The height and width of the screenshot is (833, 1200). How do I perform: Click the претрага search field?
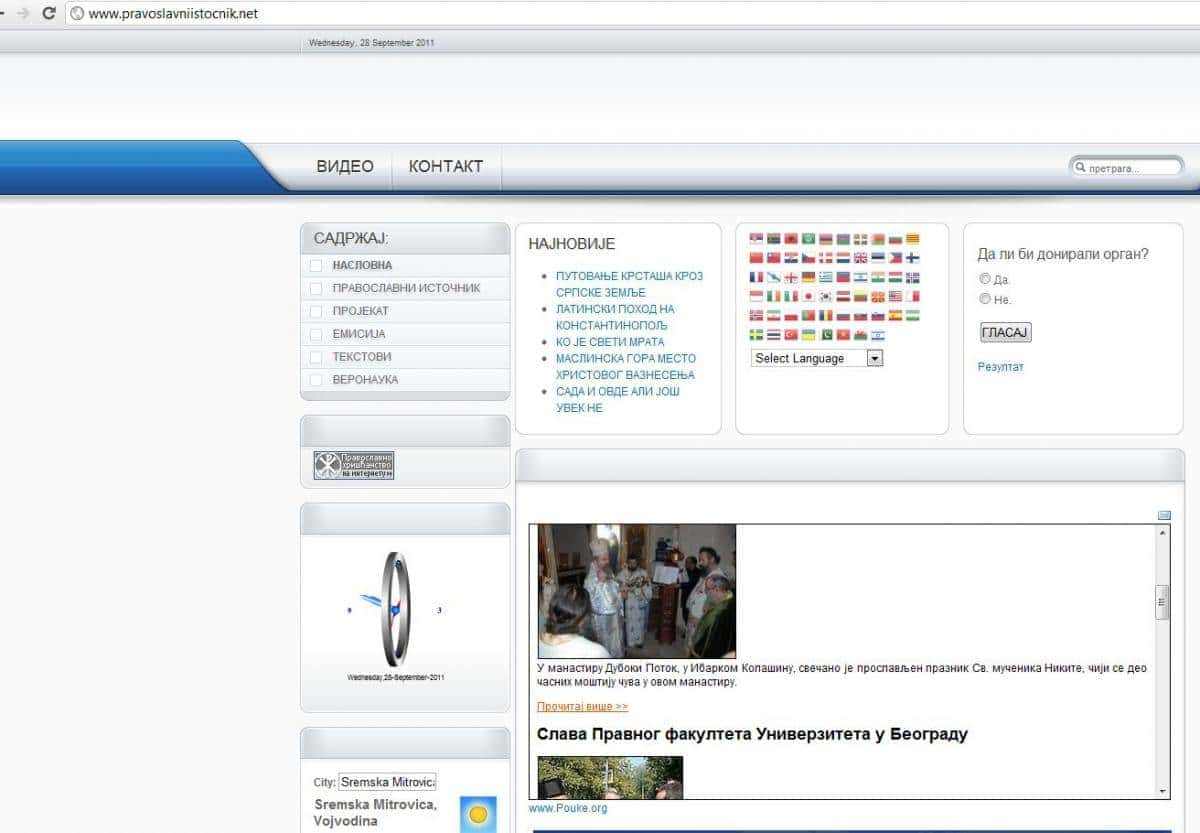click(x=1127, y=168)
